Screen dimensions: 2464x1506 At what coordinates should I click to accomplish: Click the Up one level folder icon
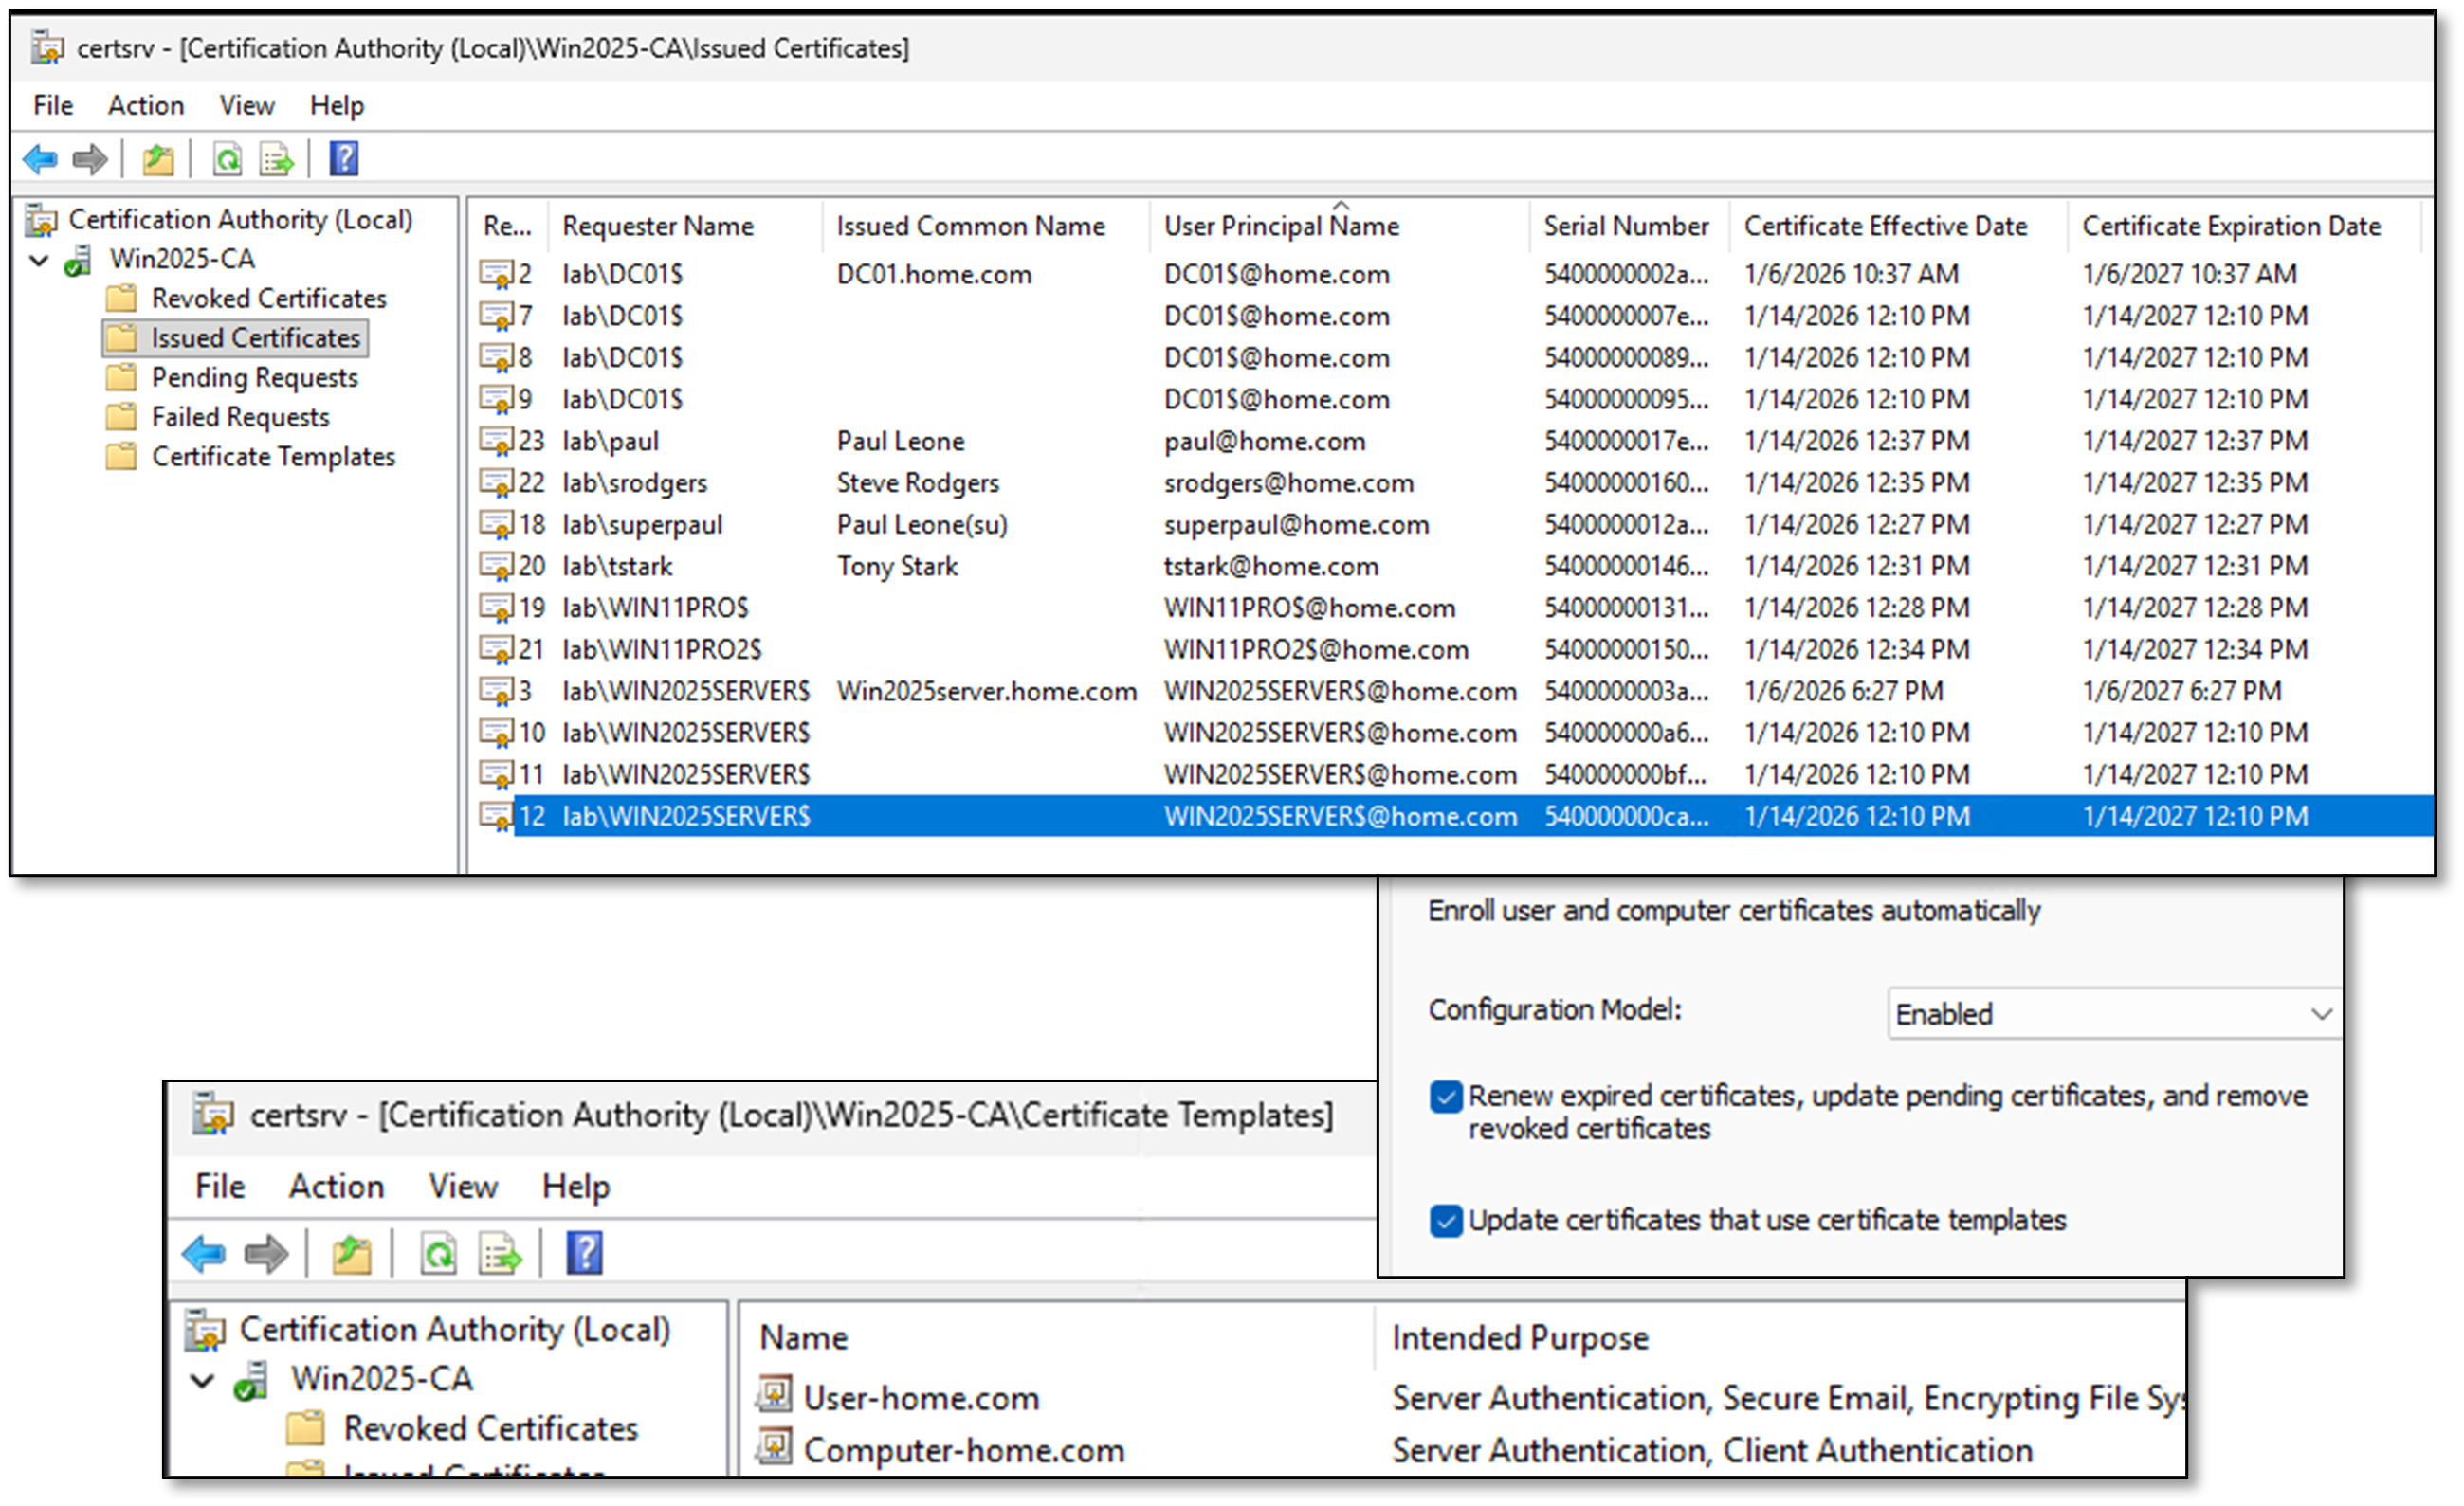click(x=157, y=158)
